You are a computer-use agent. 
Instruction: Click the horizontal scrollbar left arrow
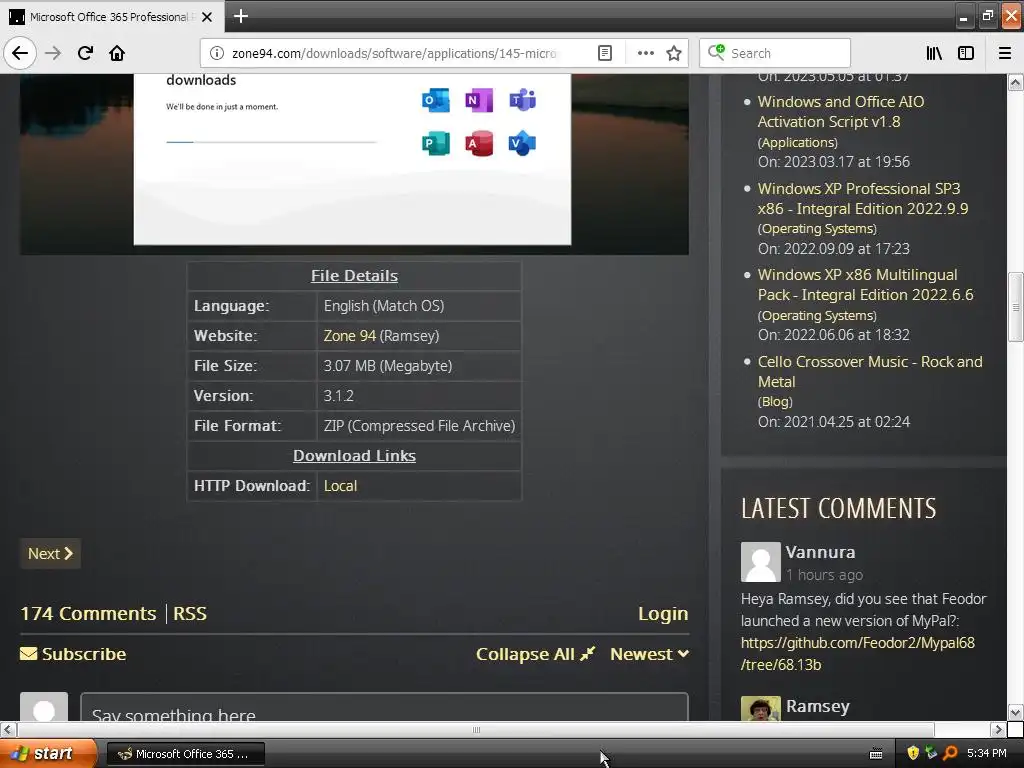[8, 729]
